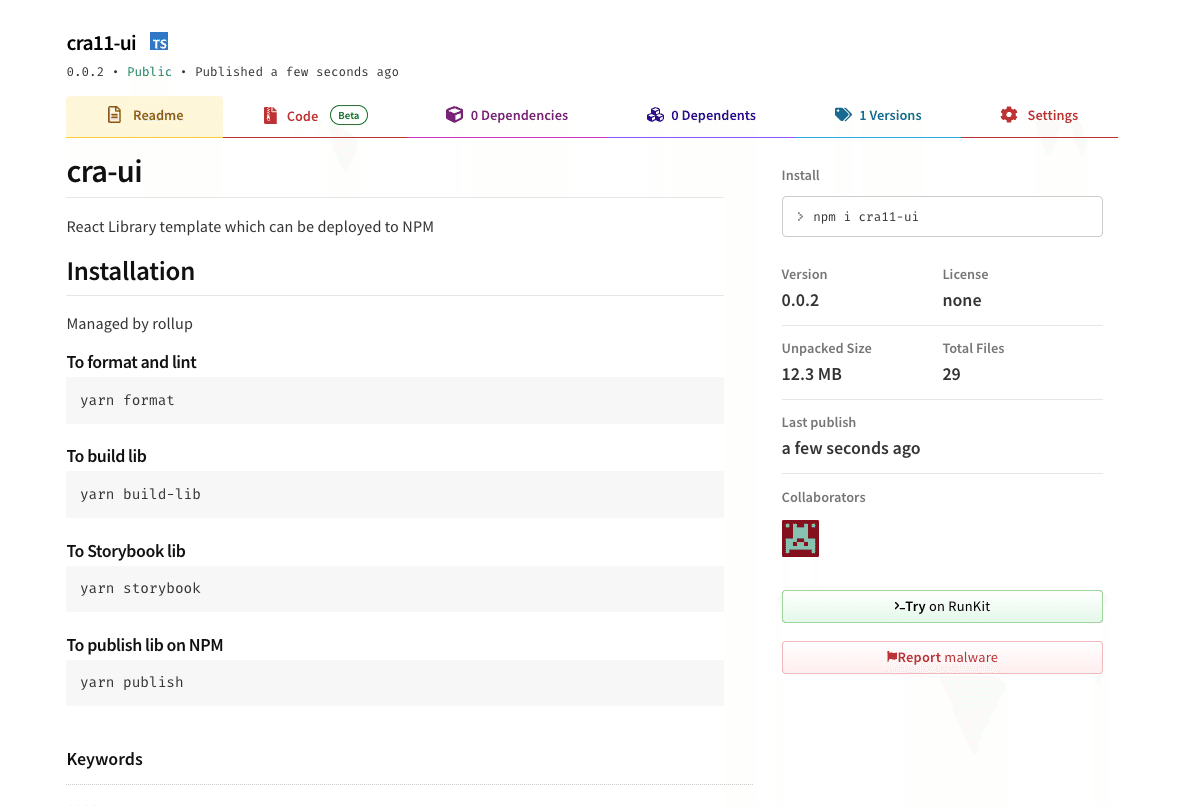This screenshot has height=806, width=1186.
Task: Open the 0 Dependencies tab
Action: click(x=507, y=116)
